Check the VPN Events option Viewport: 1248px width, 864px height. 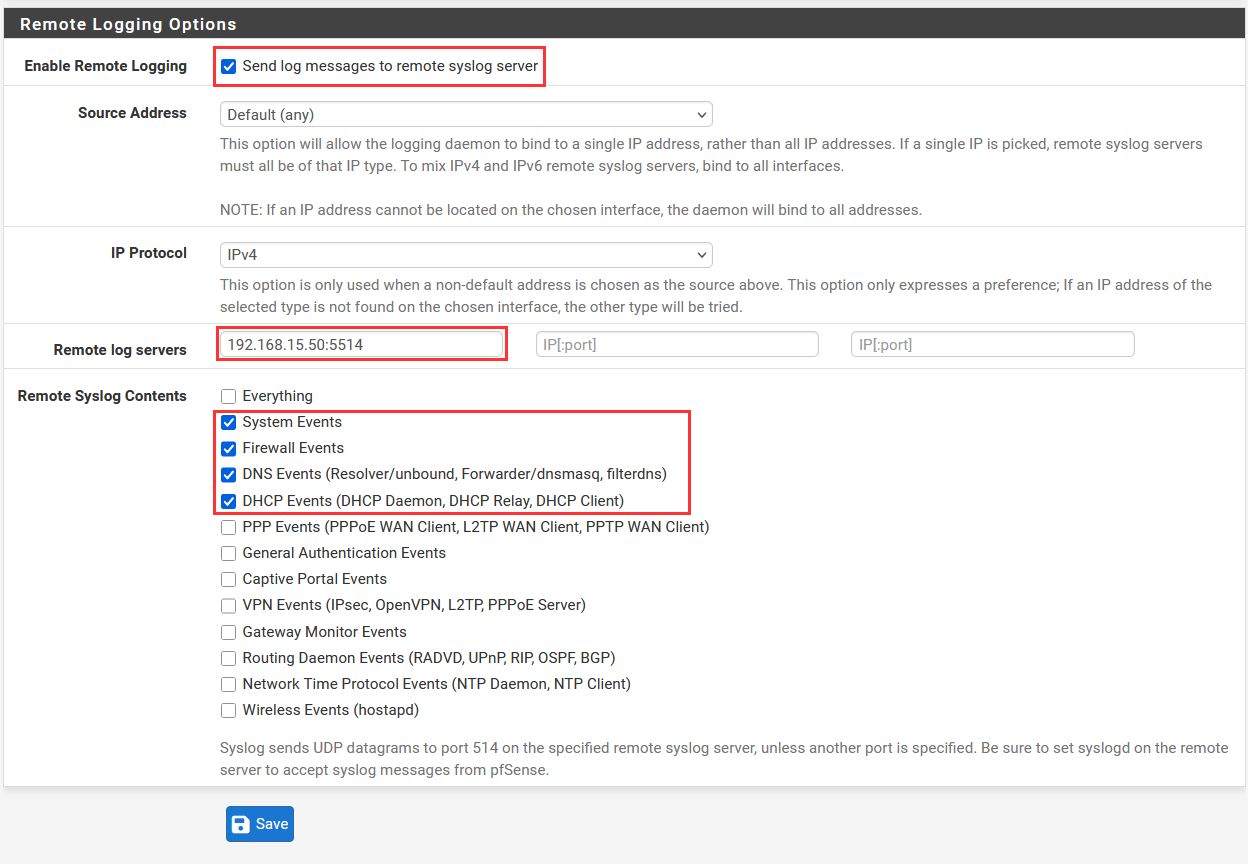(229, 606)
